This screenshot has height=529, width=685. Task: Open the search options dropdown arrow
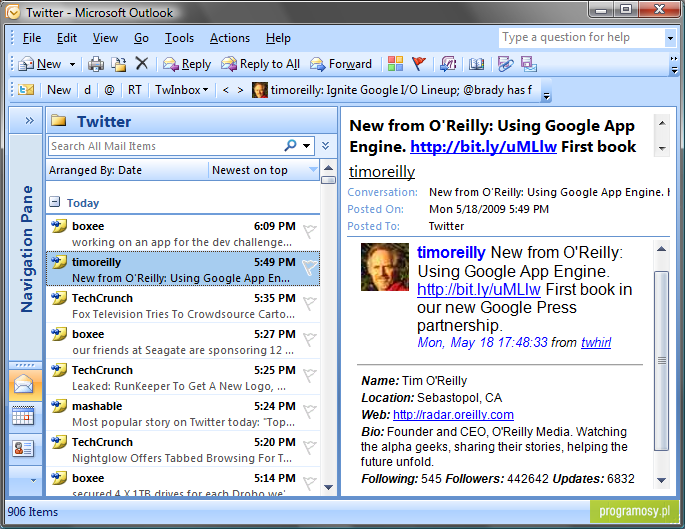point(307,145)
